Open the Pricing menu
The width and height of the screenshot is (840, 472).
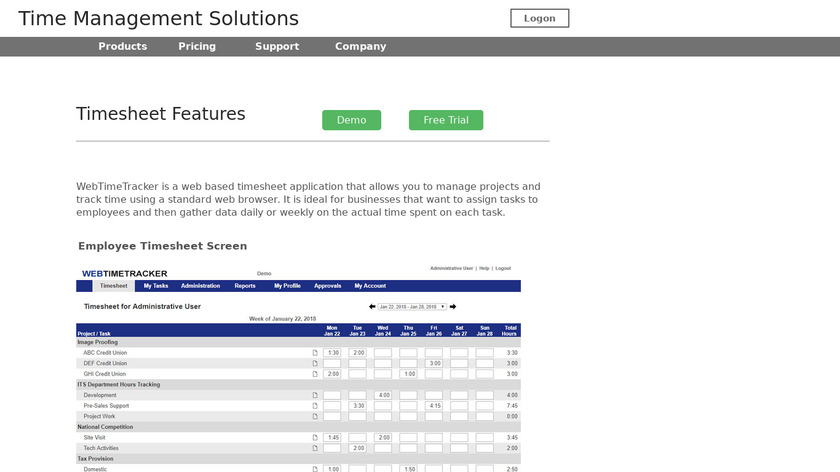(x=197, y=47)
